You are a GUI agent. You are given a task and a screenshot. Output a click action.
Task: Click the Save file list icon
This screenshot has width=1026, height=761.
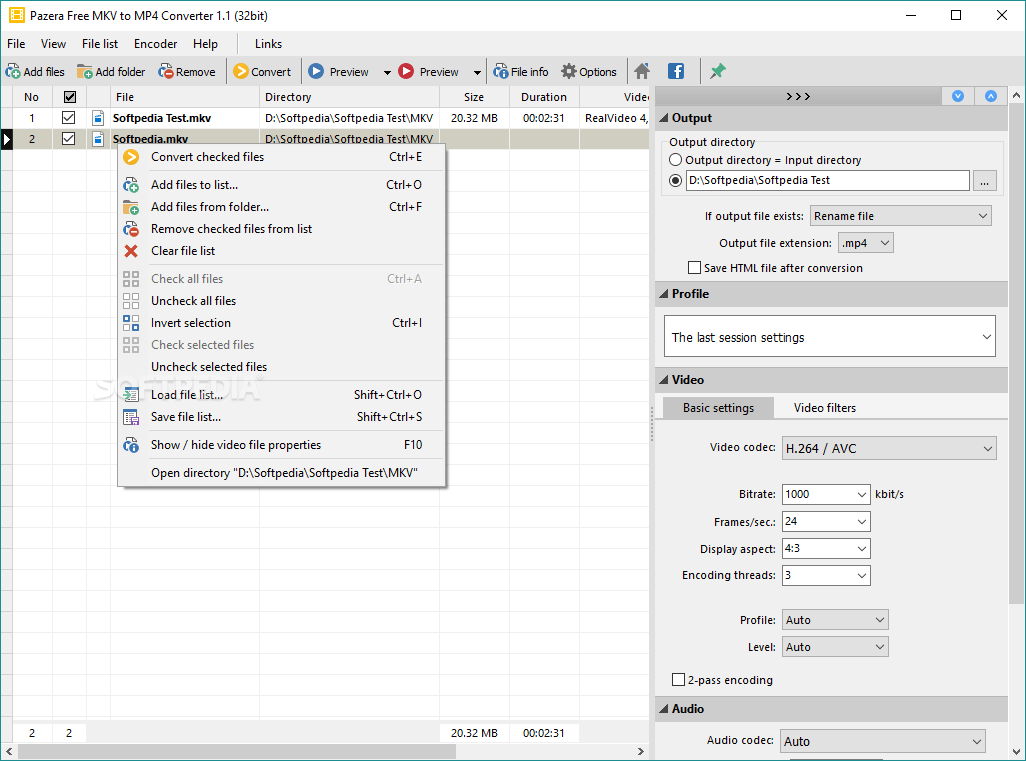click(131, 417)
